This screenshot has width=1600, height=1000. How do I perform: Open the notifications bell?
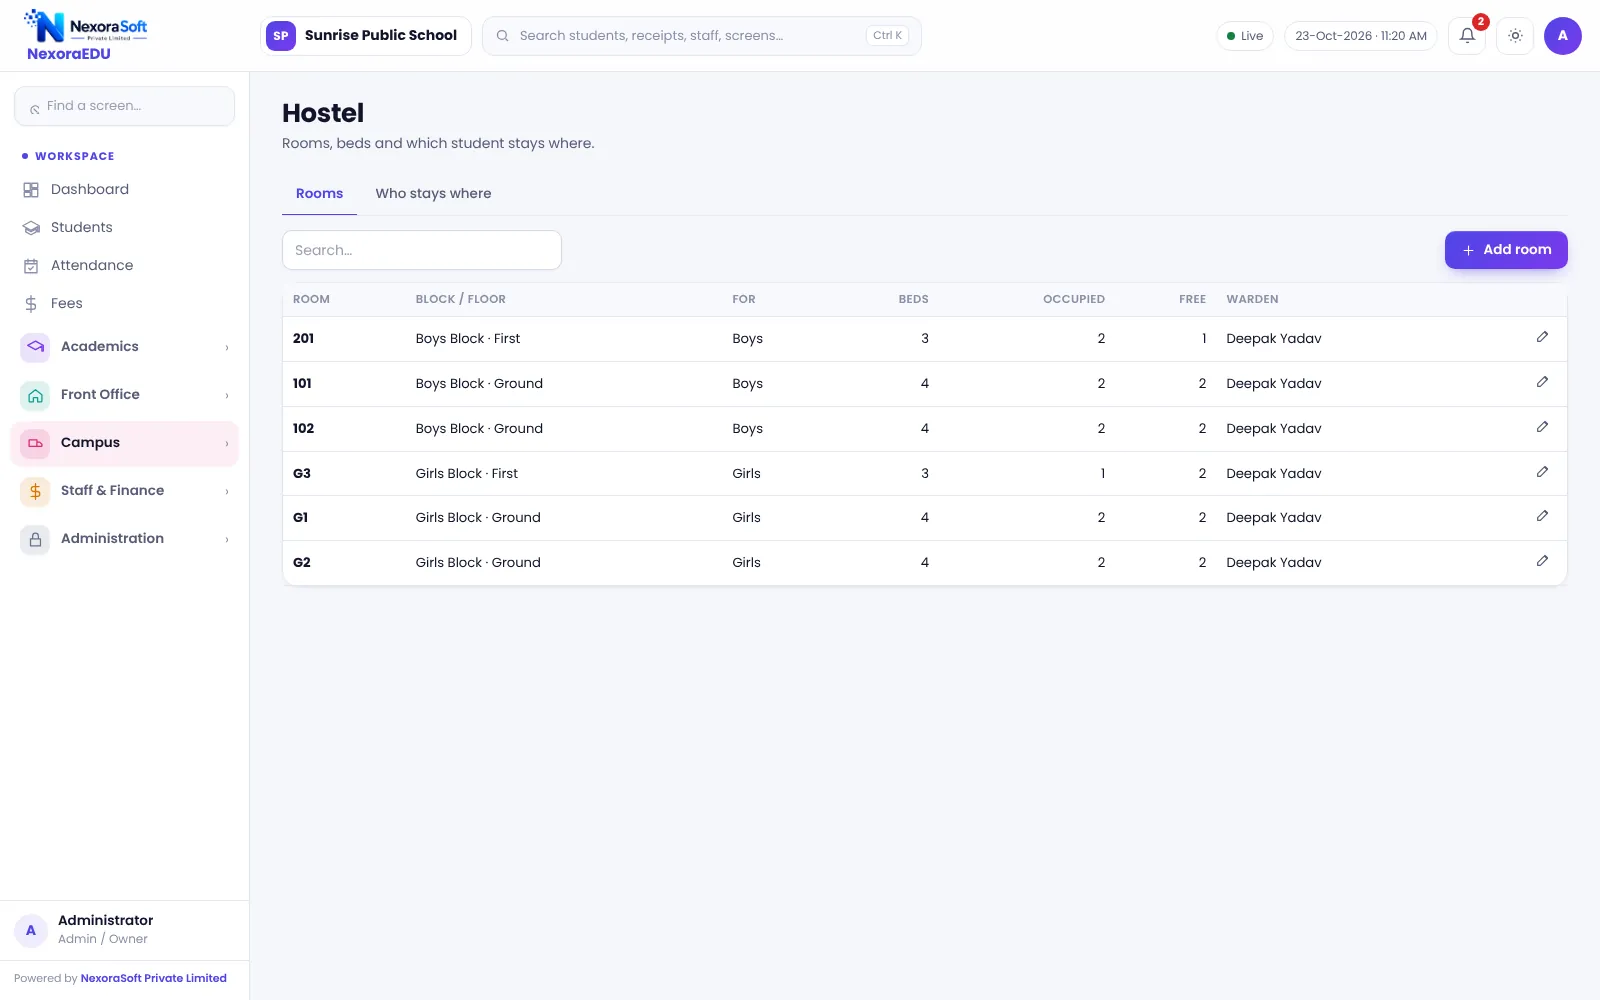tap(1467, 36)
